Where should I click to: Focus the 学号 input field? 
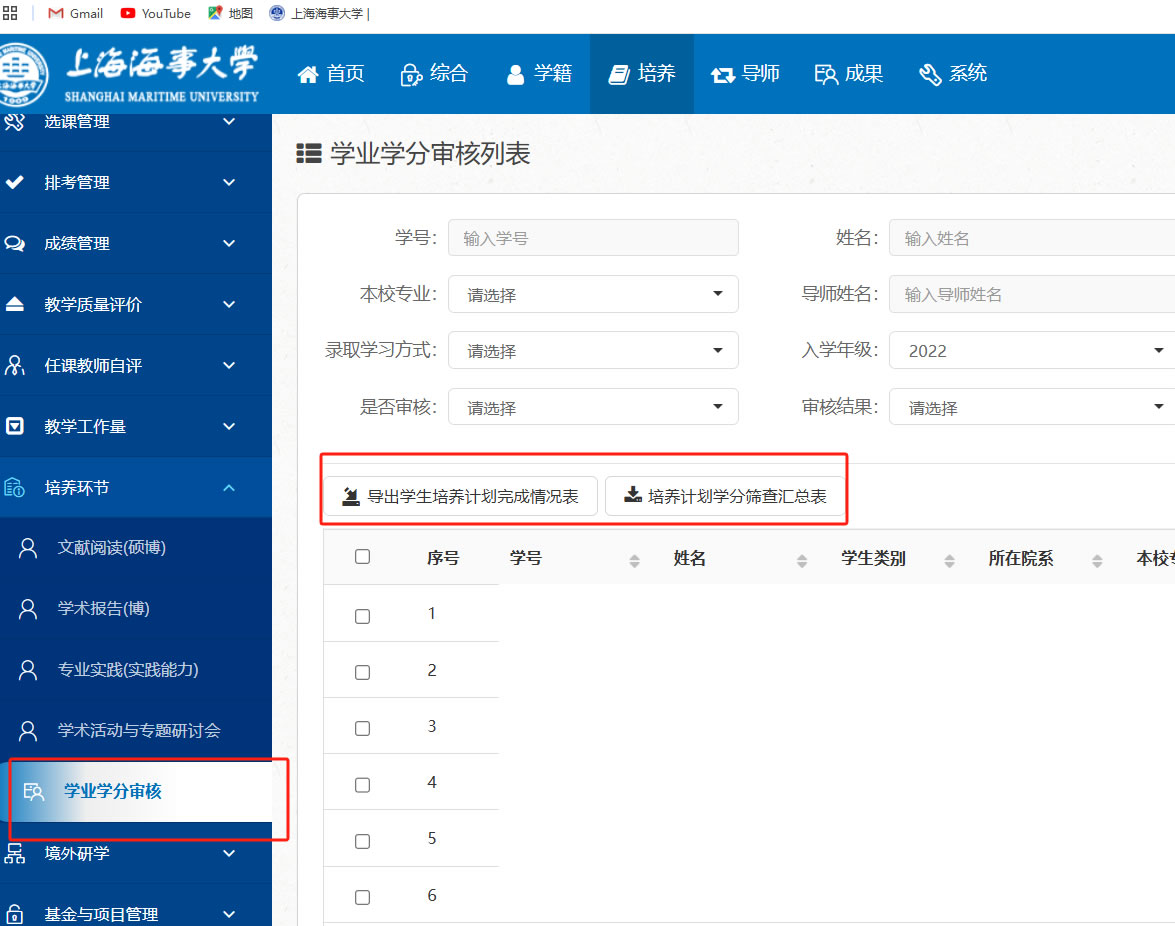pyautogui.click(x=593, y=237)
